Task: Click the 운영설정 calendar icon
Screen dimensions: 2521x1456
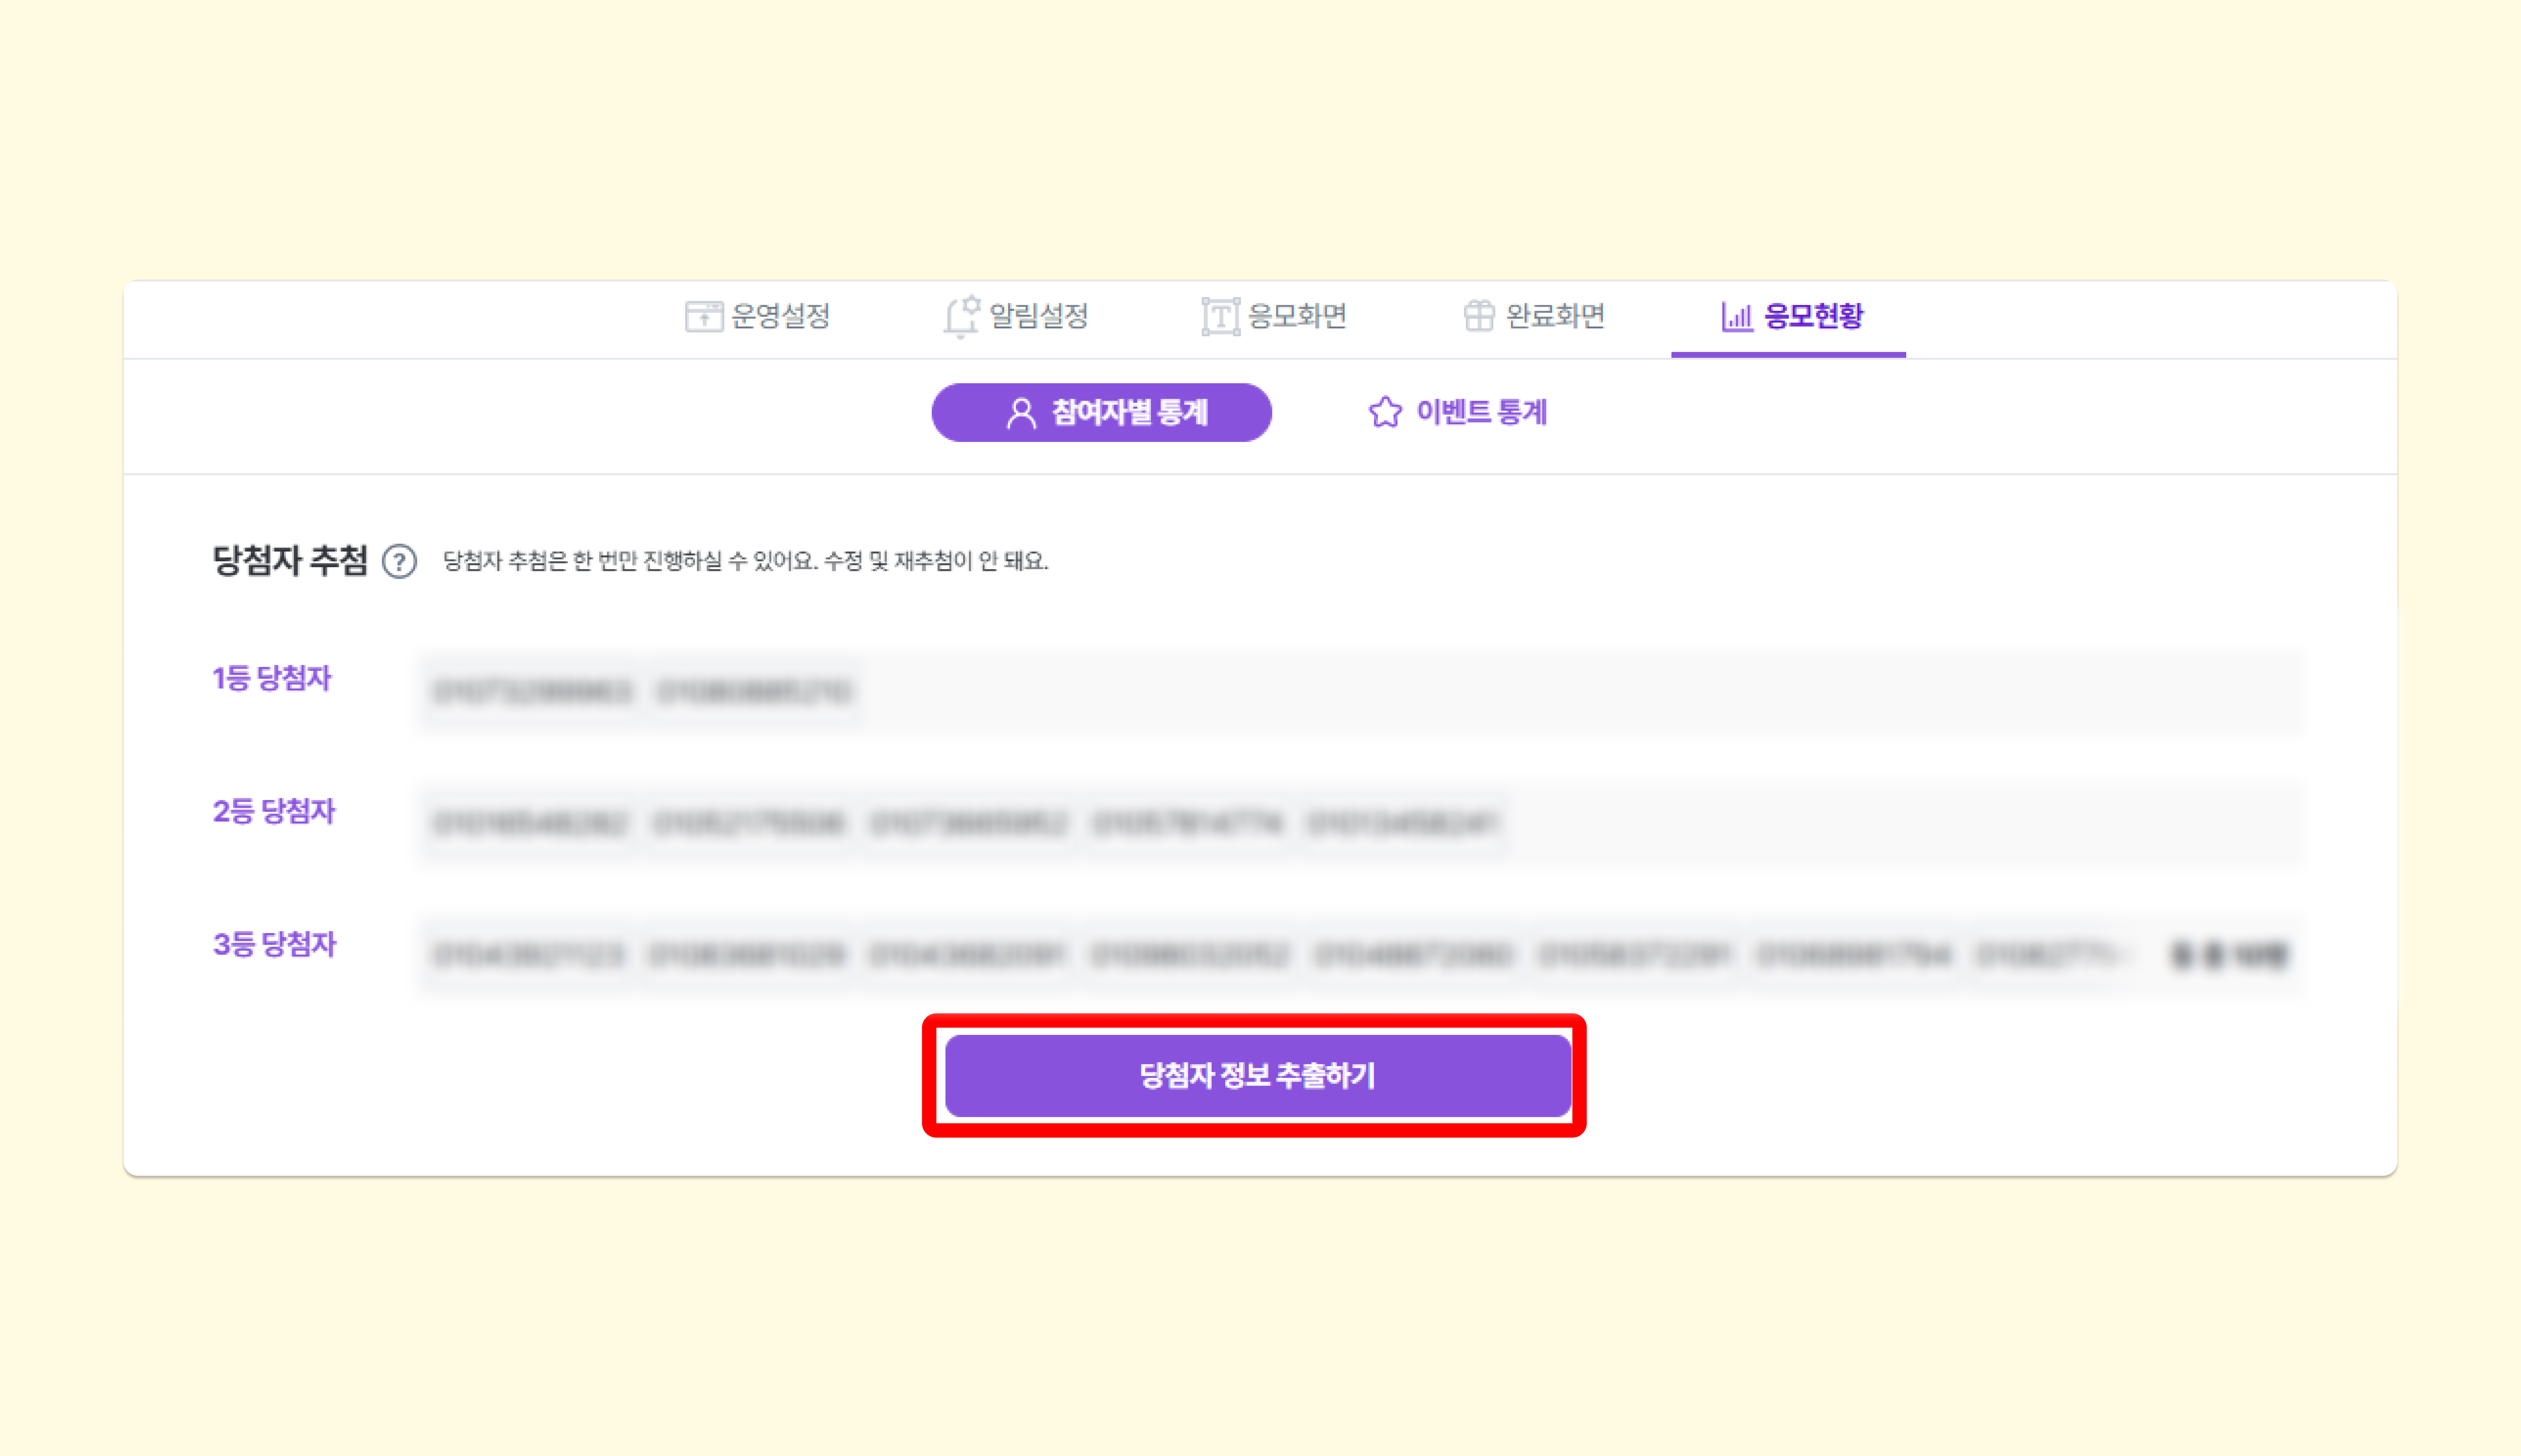Action: point(703,316)
